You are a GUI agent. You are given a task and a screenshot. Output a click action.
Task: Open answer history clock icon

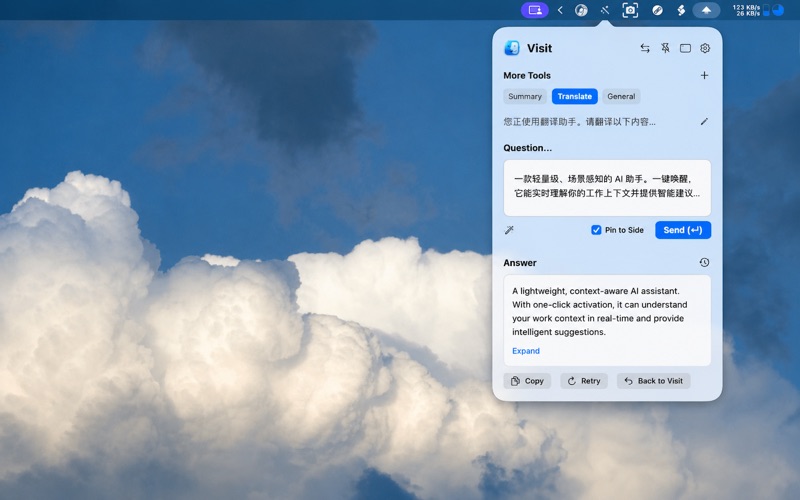click(x=704, y=262)
